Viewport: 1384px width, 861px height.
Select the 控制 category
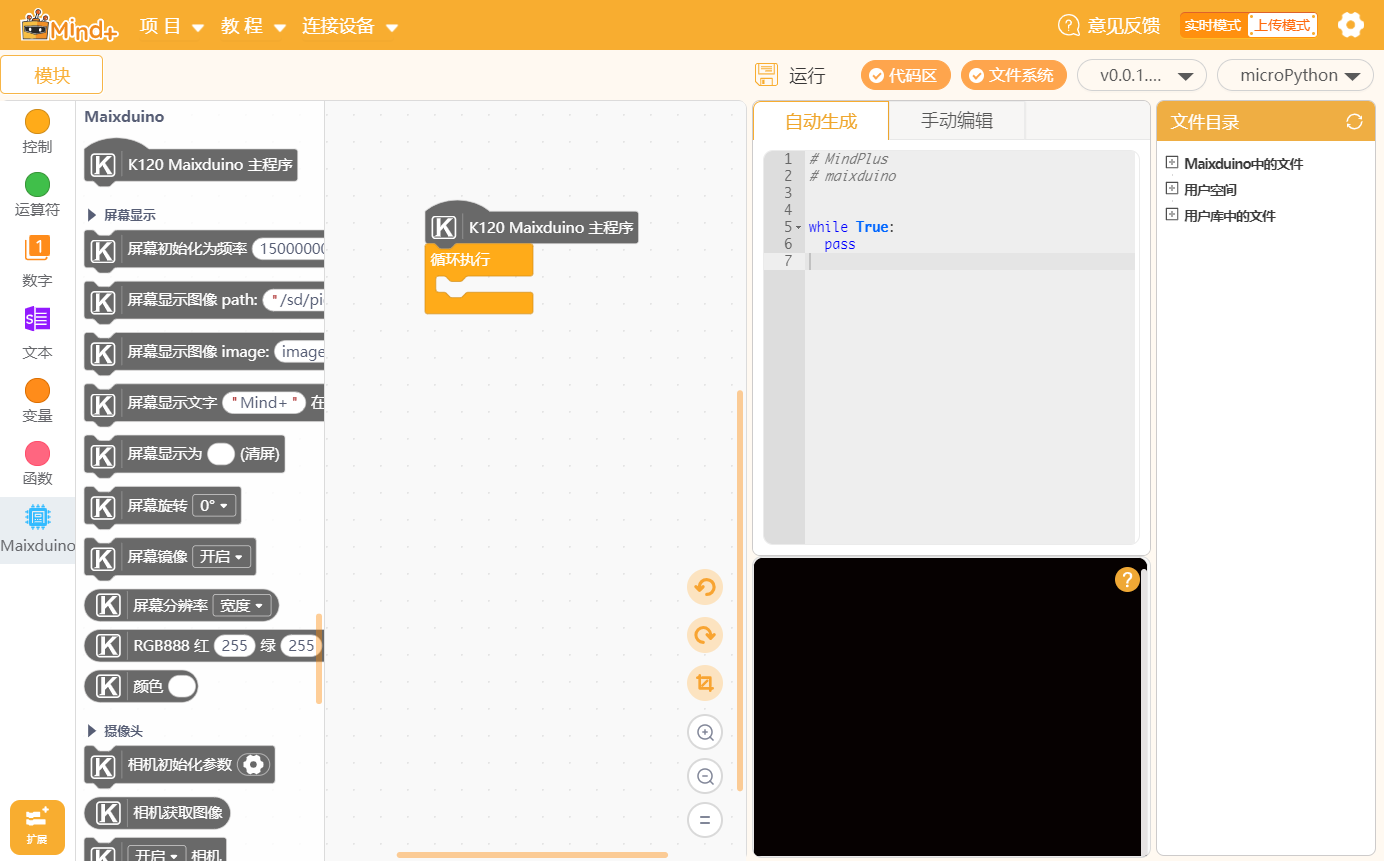[37, 133]
